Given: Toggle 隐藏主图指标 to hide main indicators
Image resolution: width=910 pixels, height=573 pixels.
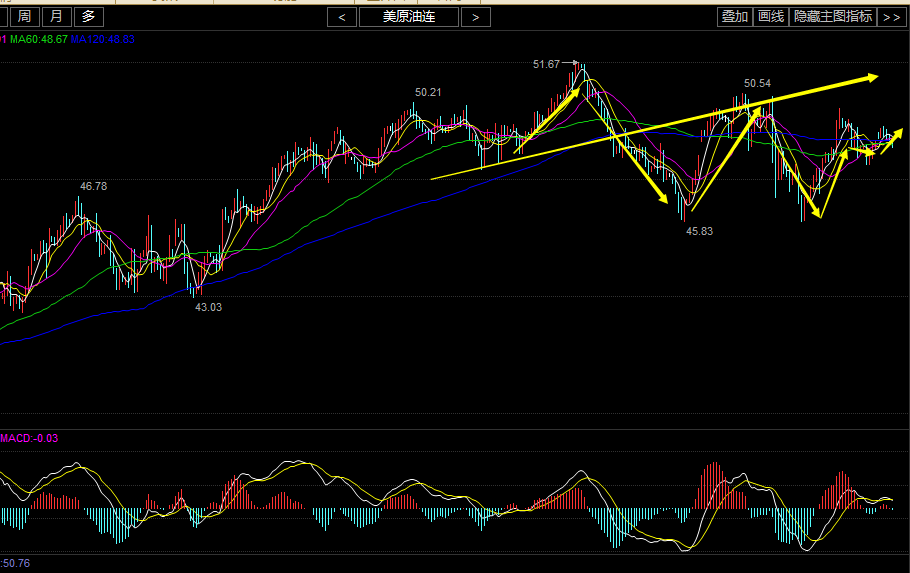Looking at the screenshot, I should (x=832, y=16).
